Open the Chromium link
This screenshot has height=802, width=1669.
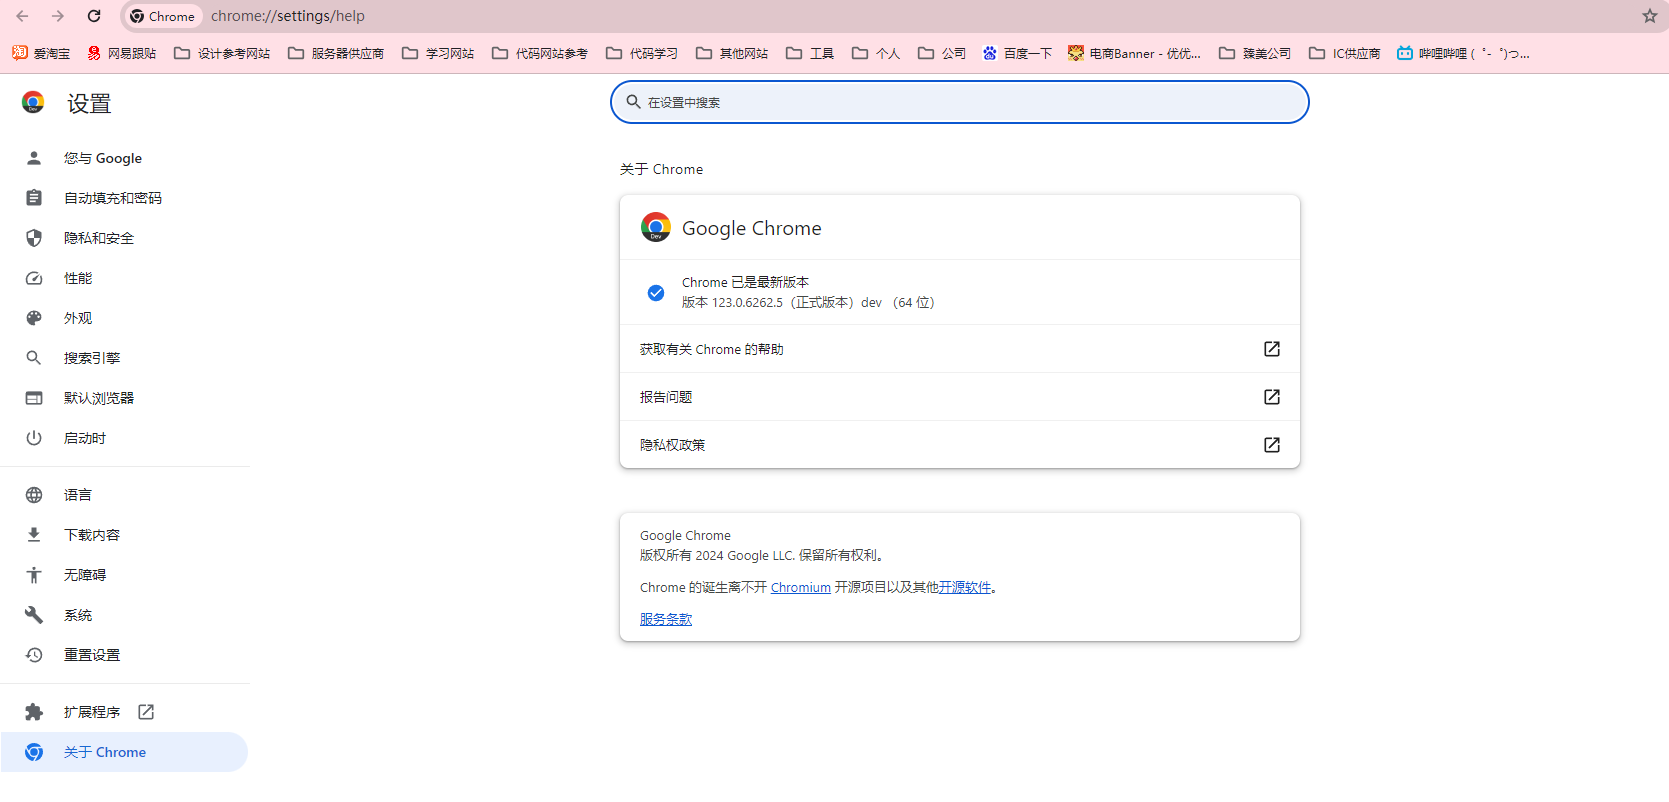coord(801,588)
